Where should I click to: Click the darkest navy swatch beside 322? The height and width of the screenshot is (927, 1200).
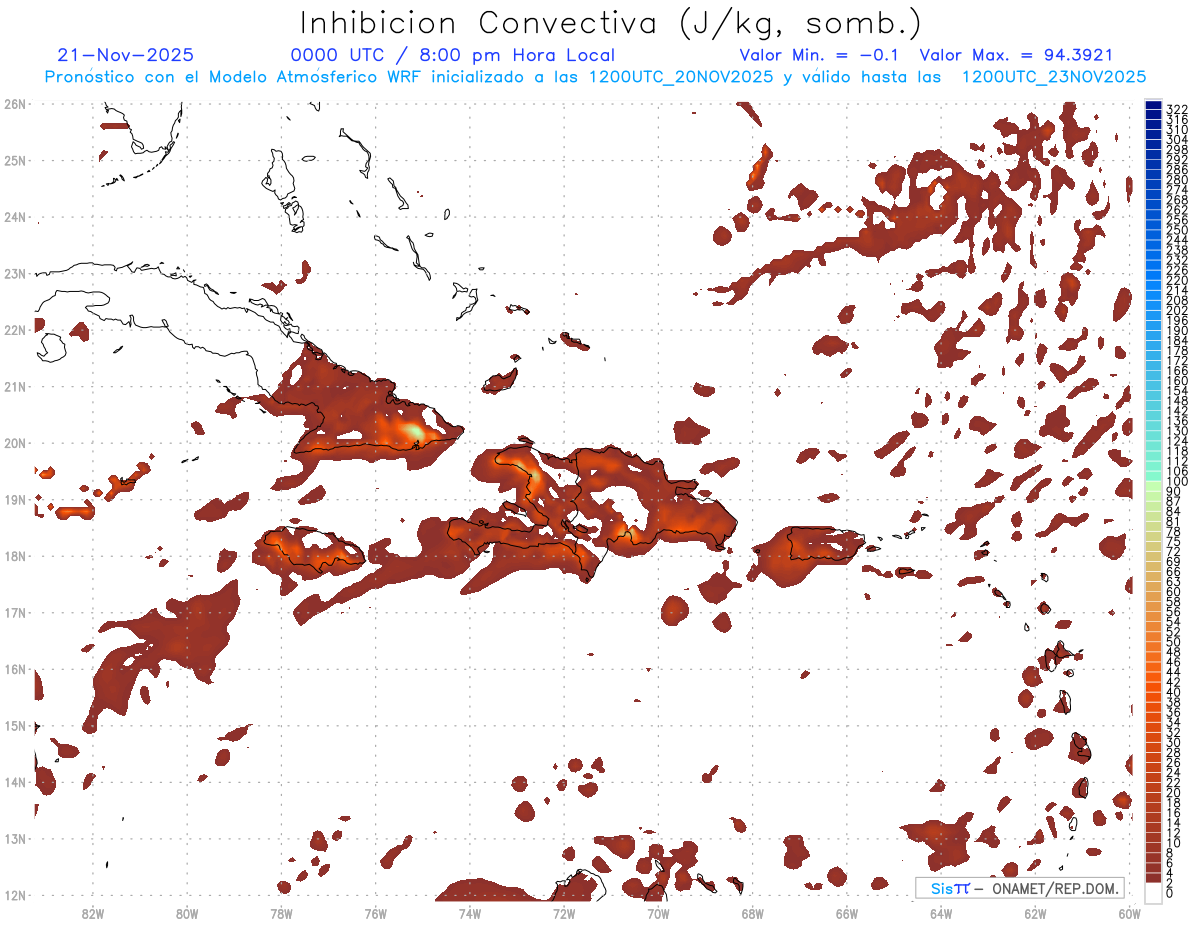click(1154, 105)
